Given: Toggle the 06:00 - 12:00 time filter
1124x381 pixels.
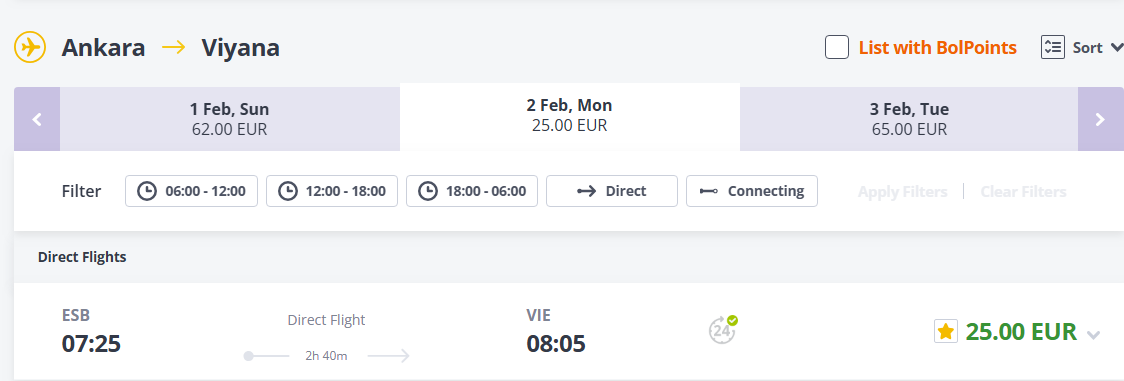Looking at the screenshot, I should (x=191, y=191).
